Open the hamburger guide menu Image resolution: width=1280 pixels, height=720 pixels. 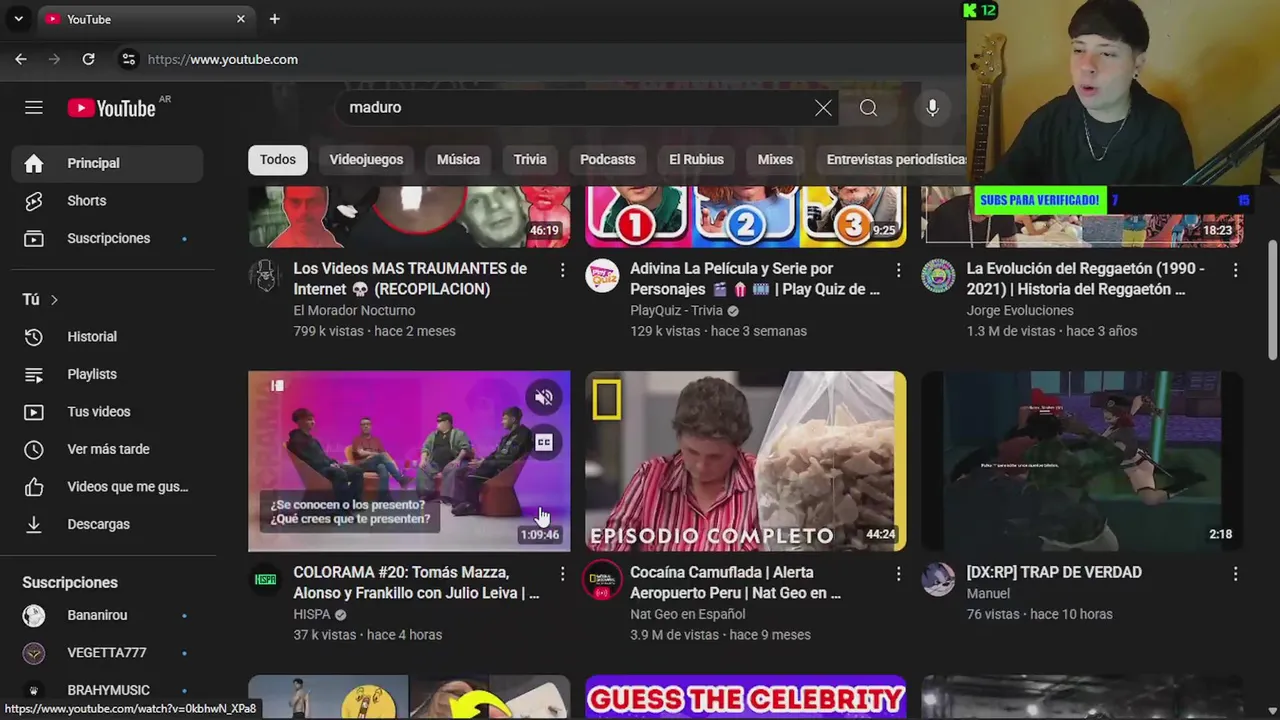coord(34,108)
